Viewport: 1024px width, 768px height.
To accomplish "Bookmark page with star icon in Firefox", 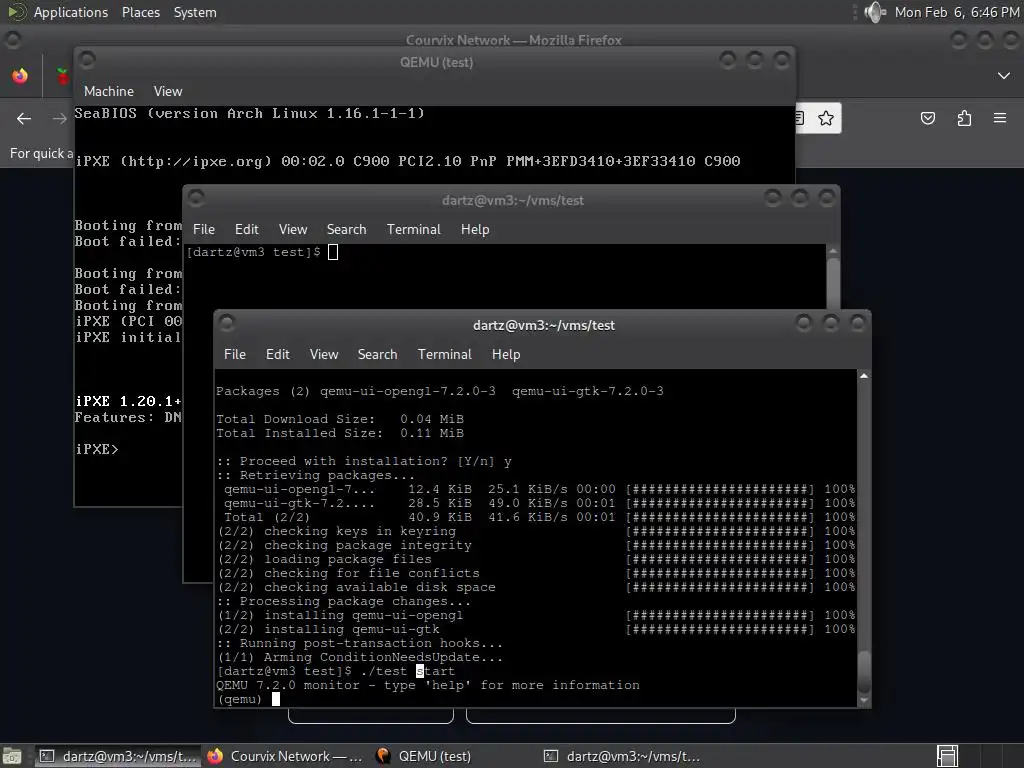I will point(825,118).
